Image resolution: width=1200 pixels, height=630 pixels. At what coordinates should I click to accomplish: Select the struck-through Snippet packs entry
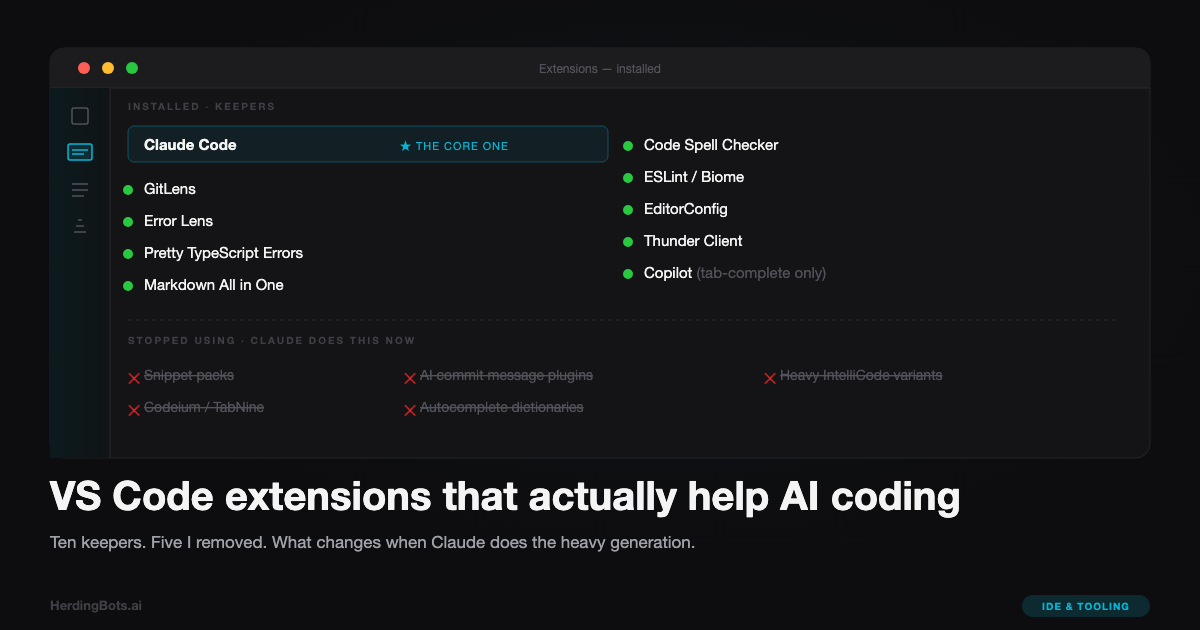point(189,375)
